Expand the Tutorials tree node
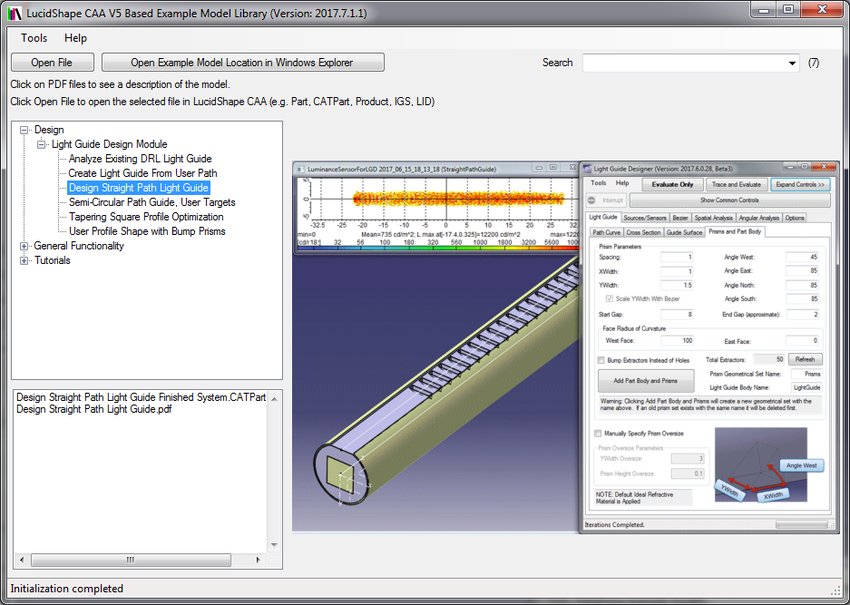Image resolution: width=850 pixels, height=605 pixels. [24, 260]
